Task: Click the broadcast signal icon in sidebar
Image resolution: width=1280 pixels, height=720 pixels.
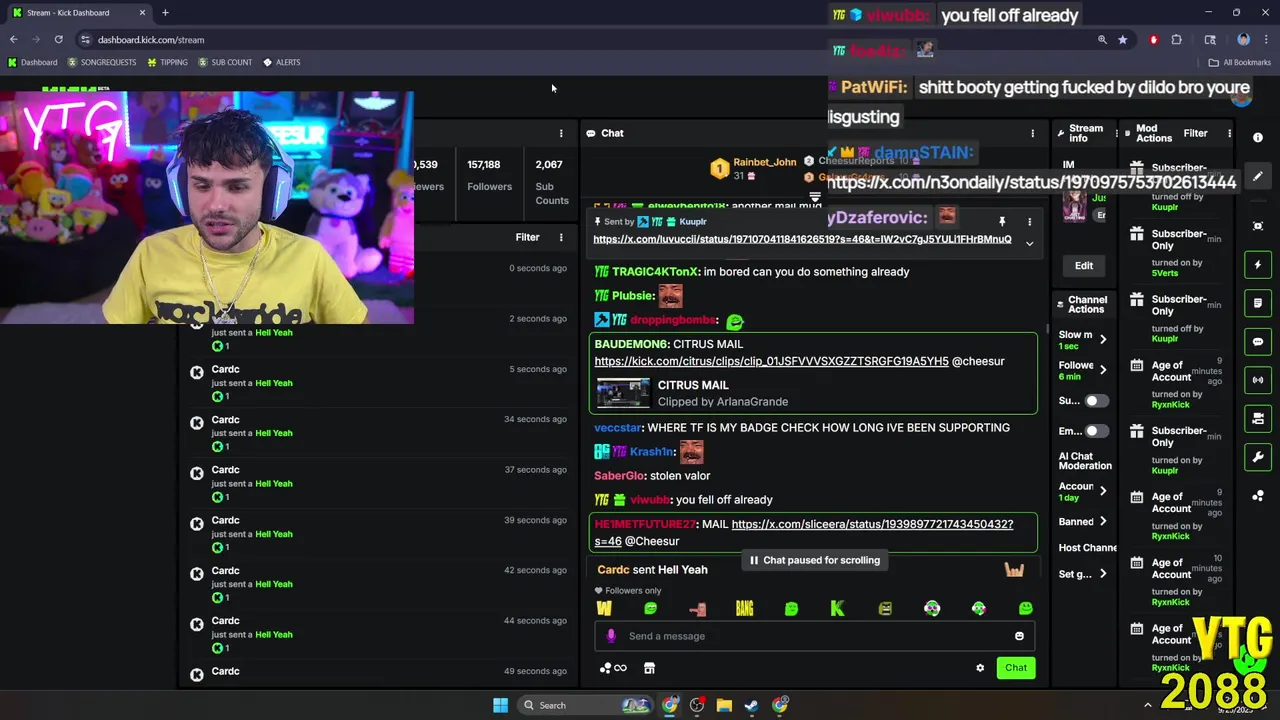Action: (x=1258, y=380)
